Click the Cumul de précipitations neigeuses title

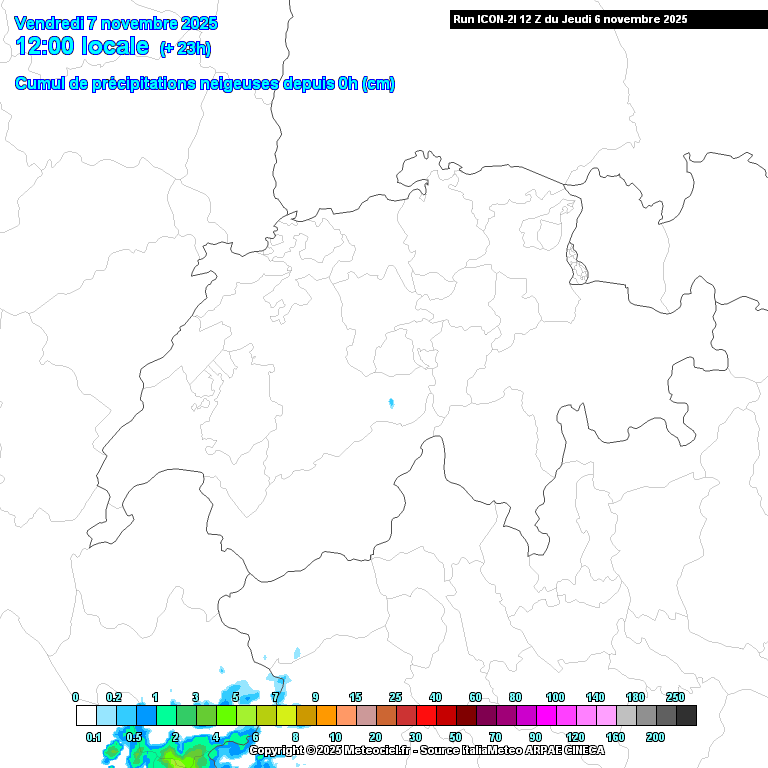click(x=205, y=84)
